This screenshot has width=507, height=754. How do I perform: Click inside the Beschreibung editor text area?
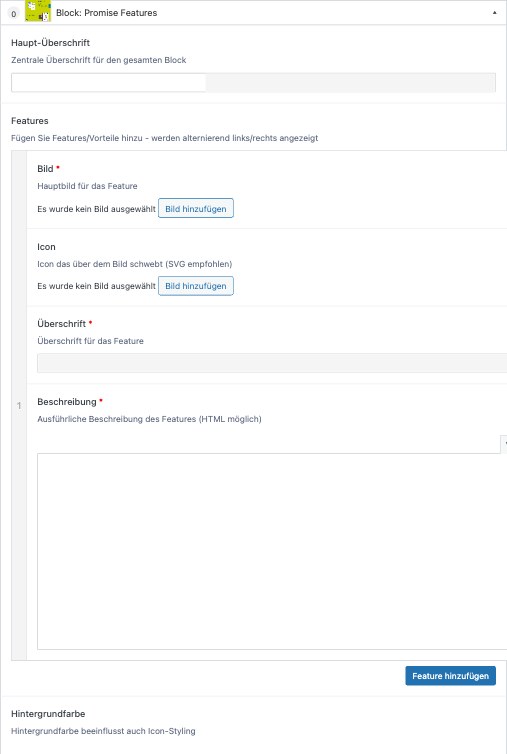(272, 551)
